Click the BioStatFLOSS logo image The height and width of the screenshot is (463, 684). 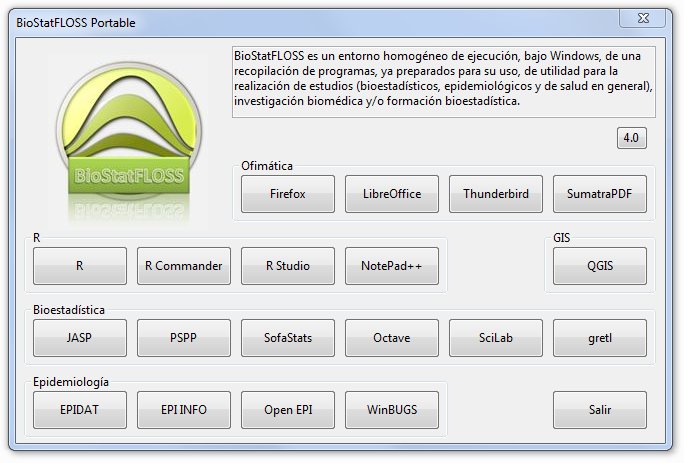[x=129, y=140]
